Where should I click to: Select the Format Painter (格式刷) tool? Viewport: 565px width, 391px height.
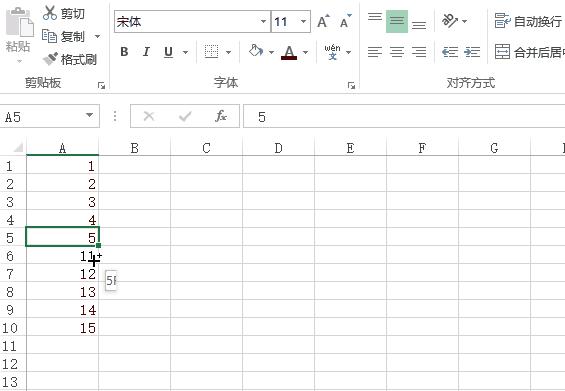70,59
